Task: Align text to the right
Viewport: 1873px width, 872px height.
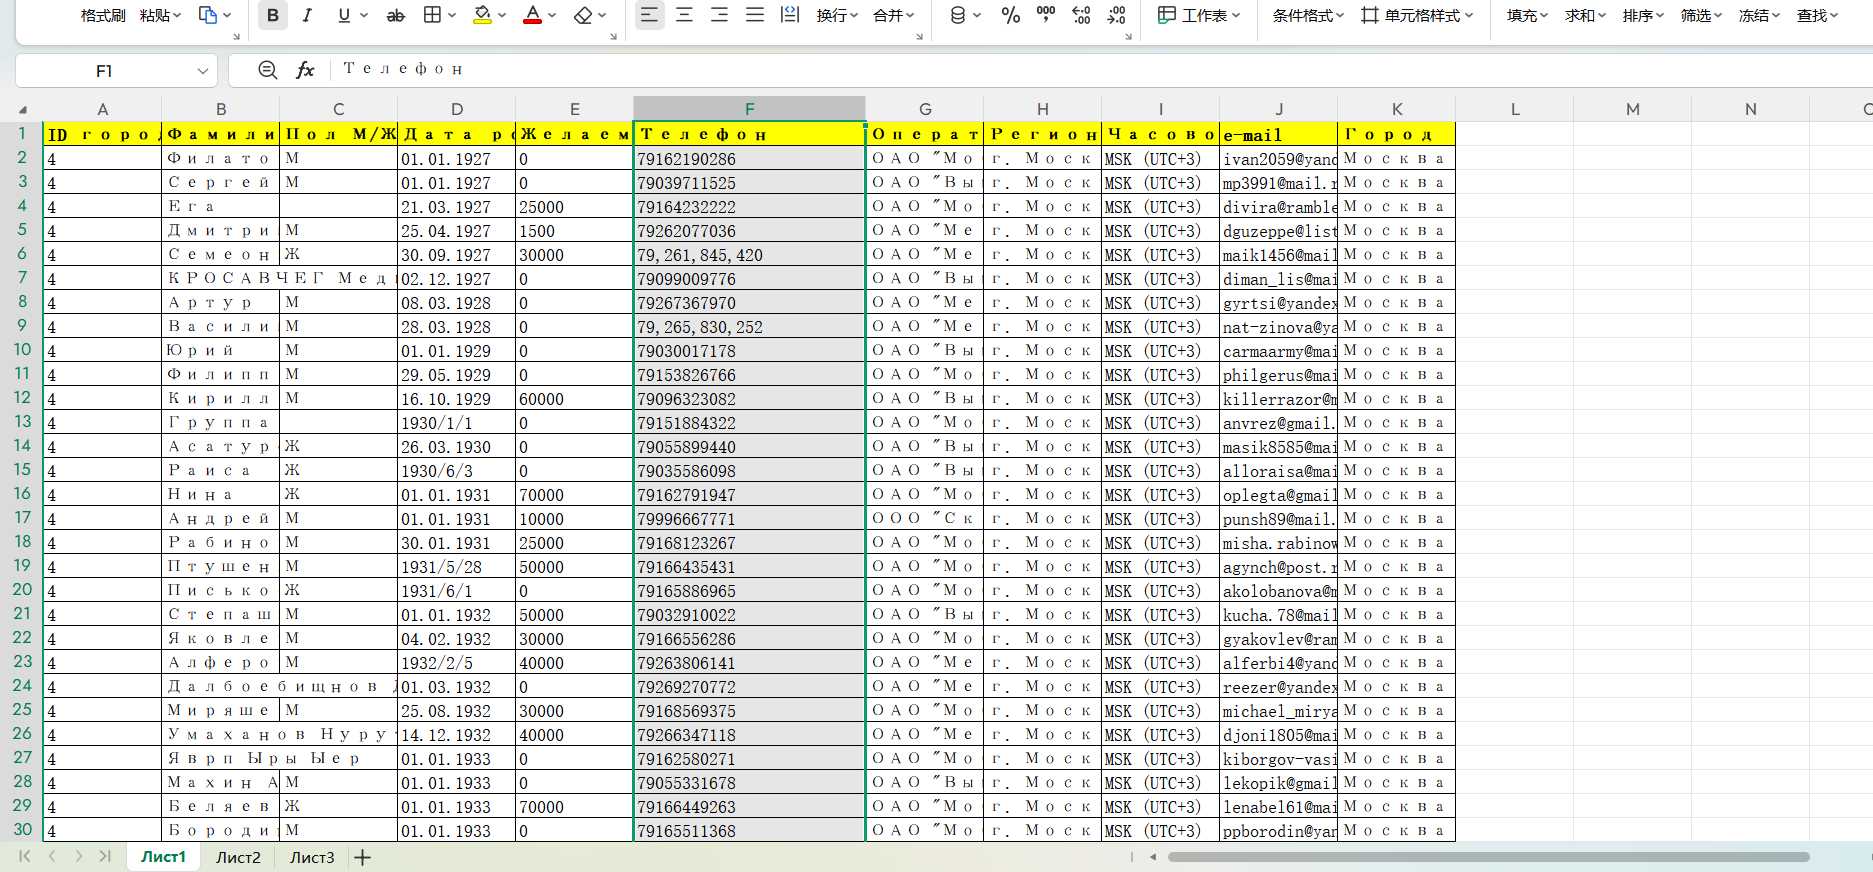Action: coord(719,15)
